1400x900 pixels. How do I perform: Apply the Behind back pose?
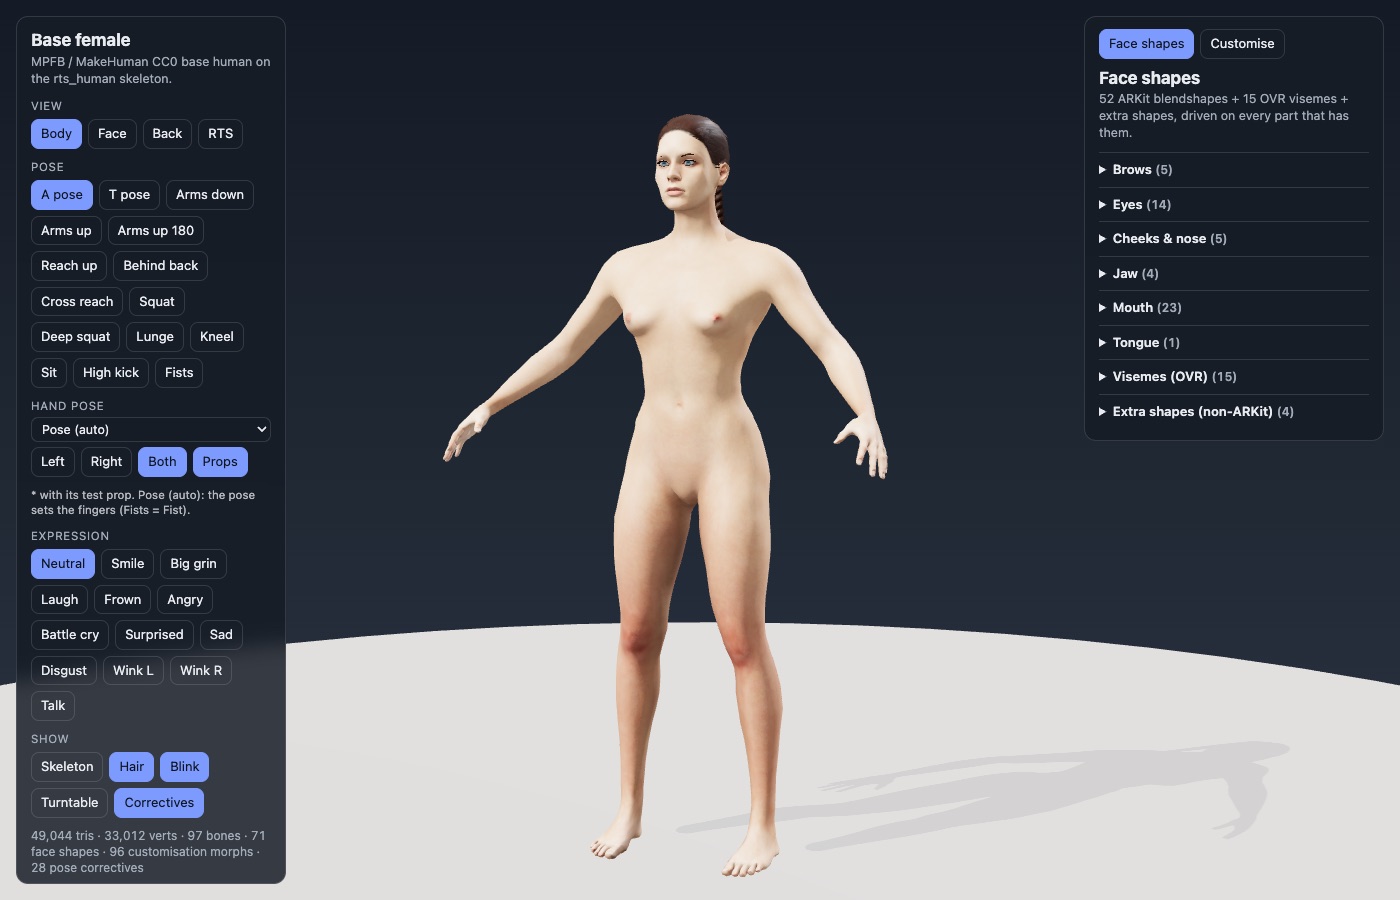point(161,266)
